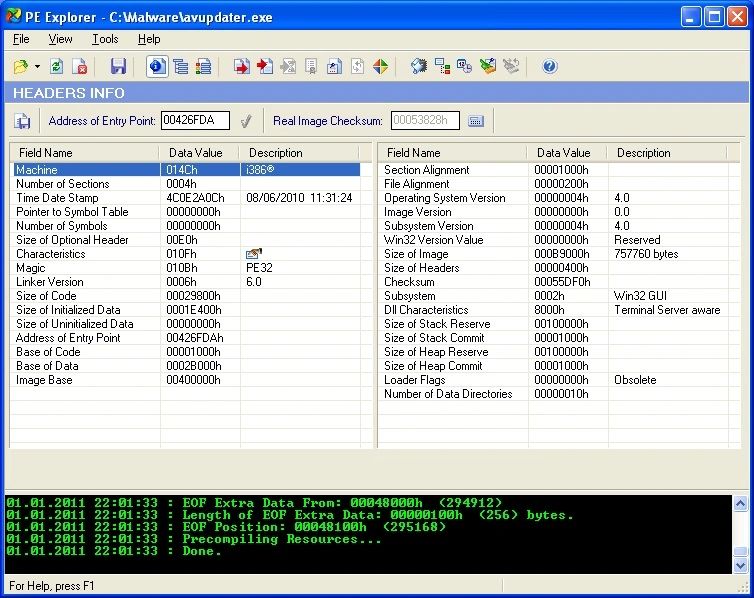
Task: Open a file with the folder icon
Action: pyautogui.click(x=21, y=66)
